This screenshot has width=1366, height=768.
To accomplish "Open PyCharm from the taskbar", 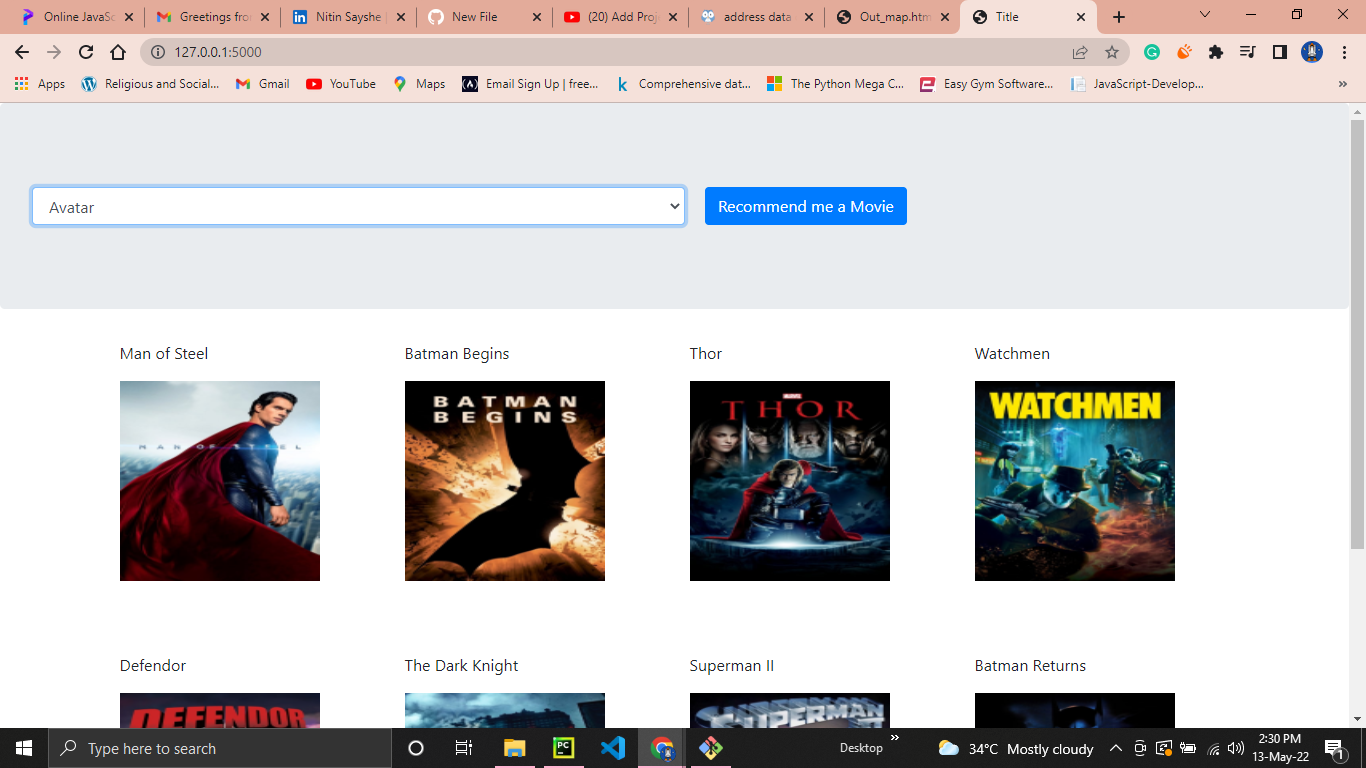I will (x=564, y=748).
